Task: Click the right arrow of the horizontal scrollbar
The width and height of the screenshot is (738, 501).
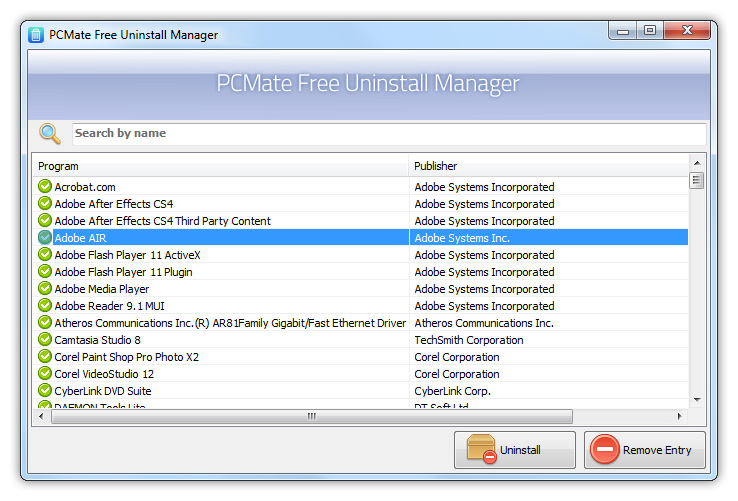Action: (x=679, y=416)
